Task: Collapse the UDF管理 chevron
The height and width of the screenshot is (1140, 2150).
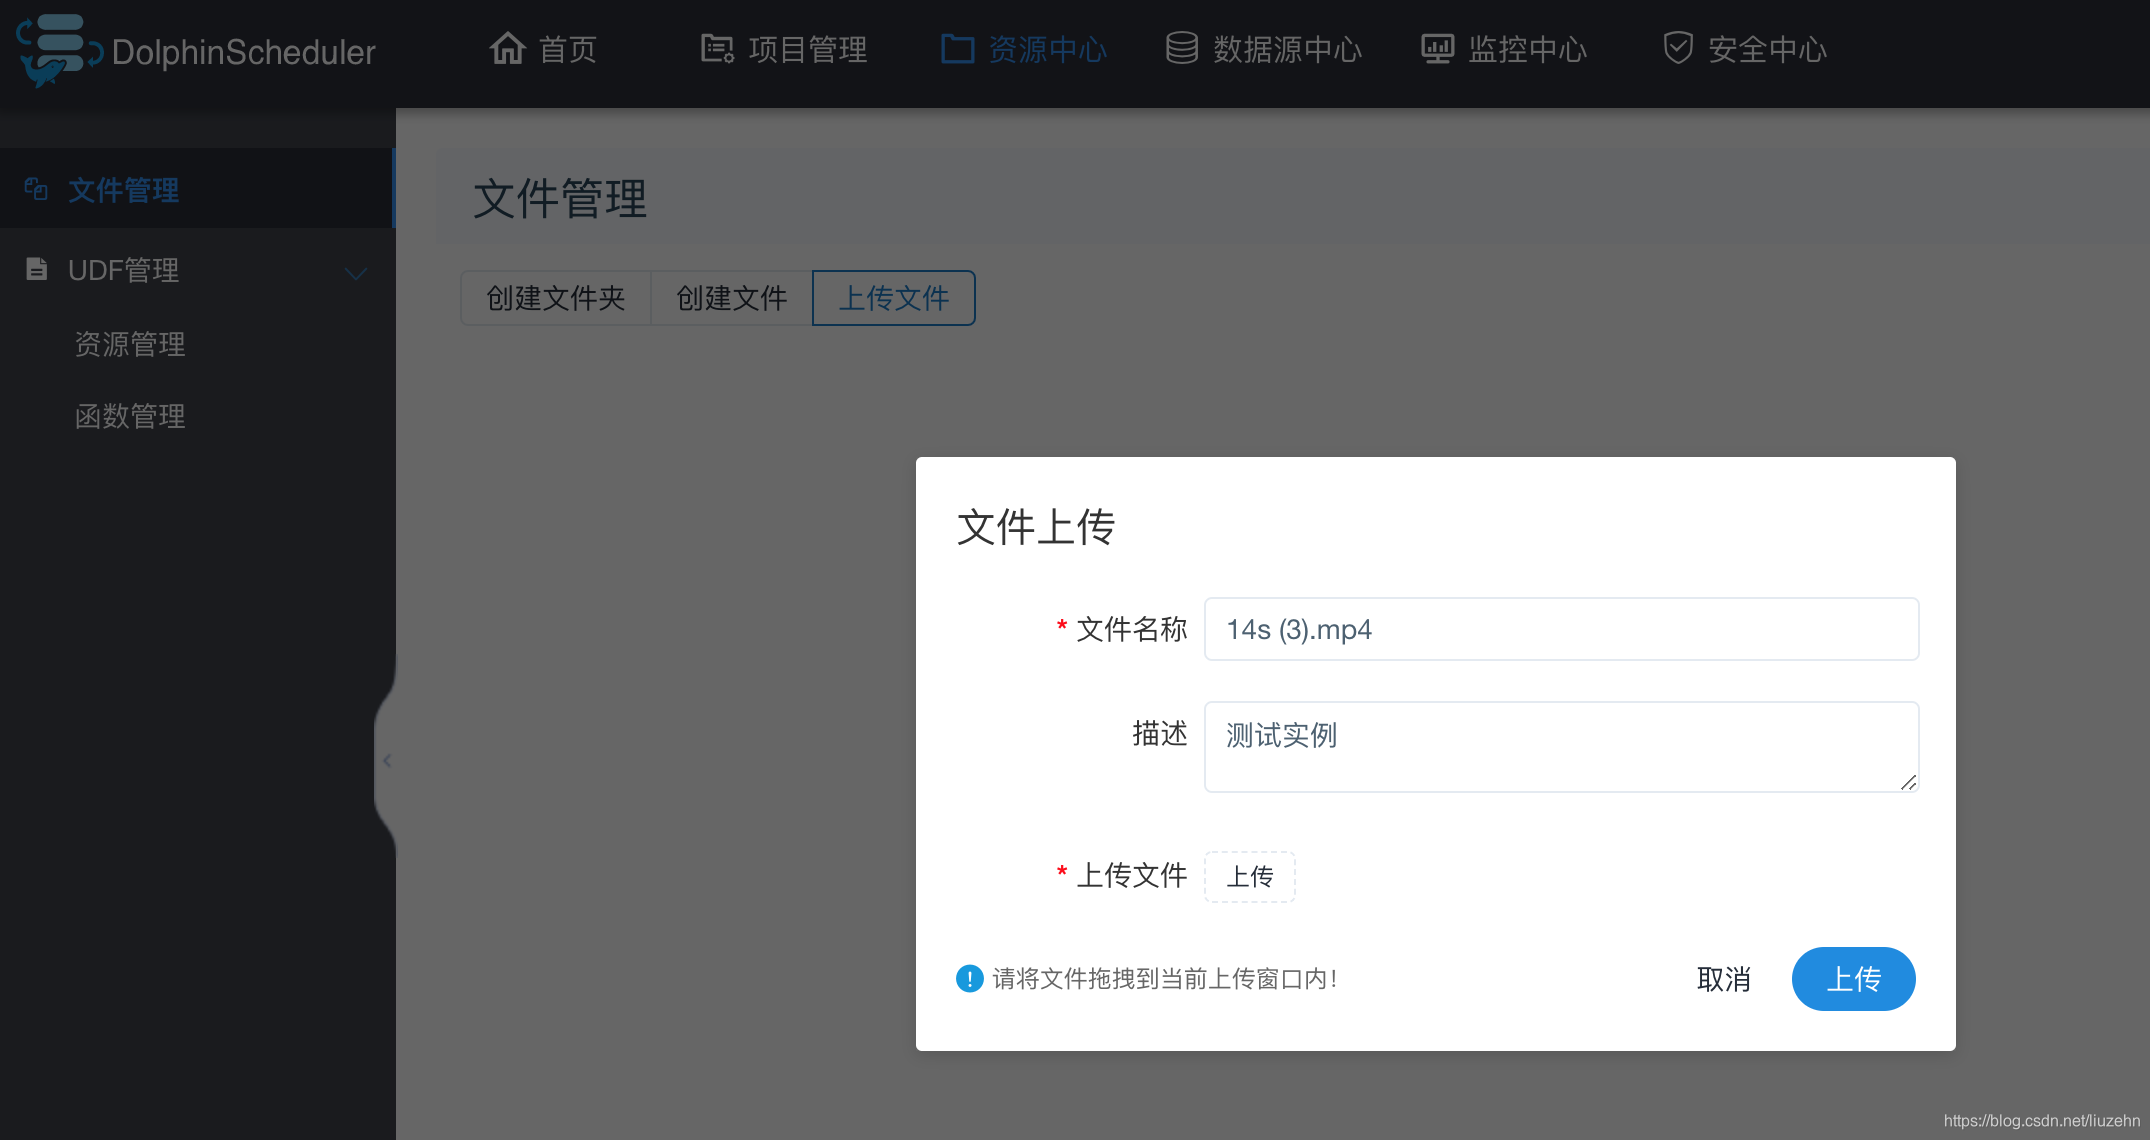Action: (355, 272)
